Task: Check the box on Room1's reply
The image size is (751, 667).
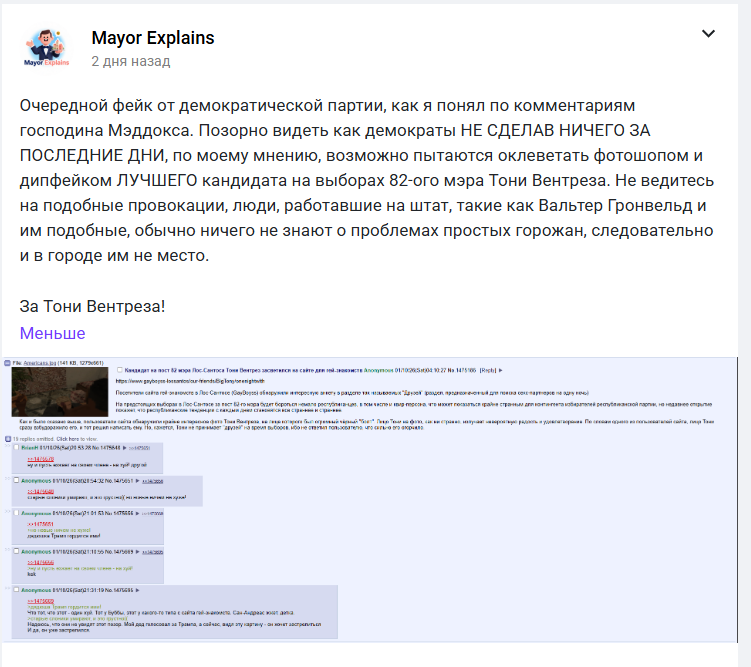Action: coord(17,448)
